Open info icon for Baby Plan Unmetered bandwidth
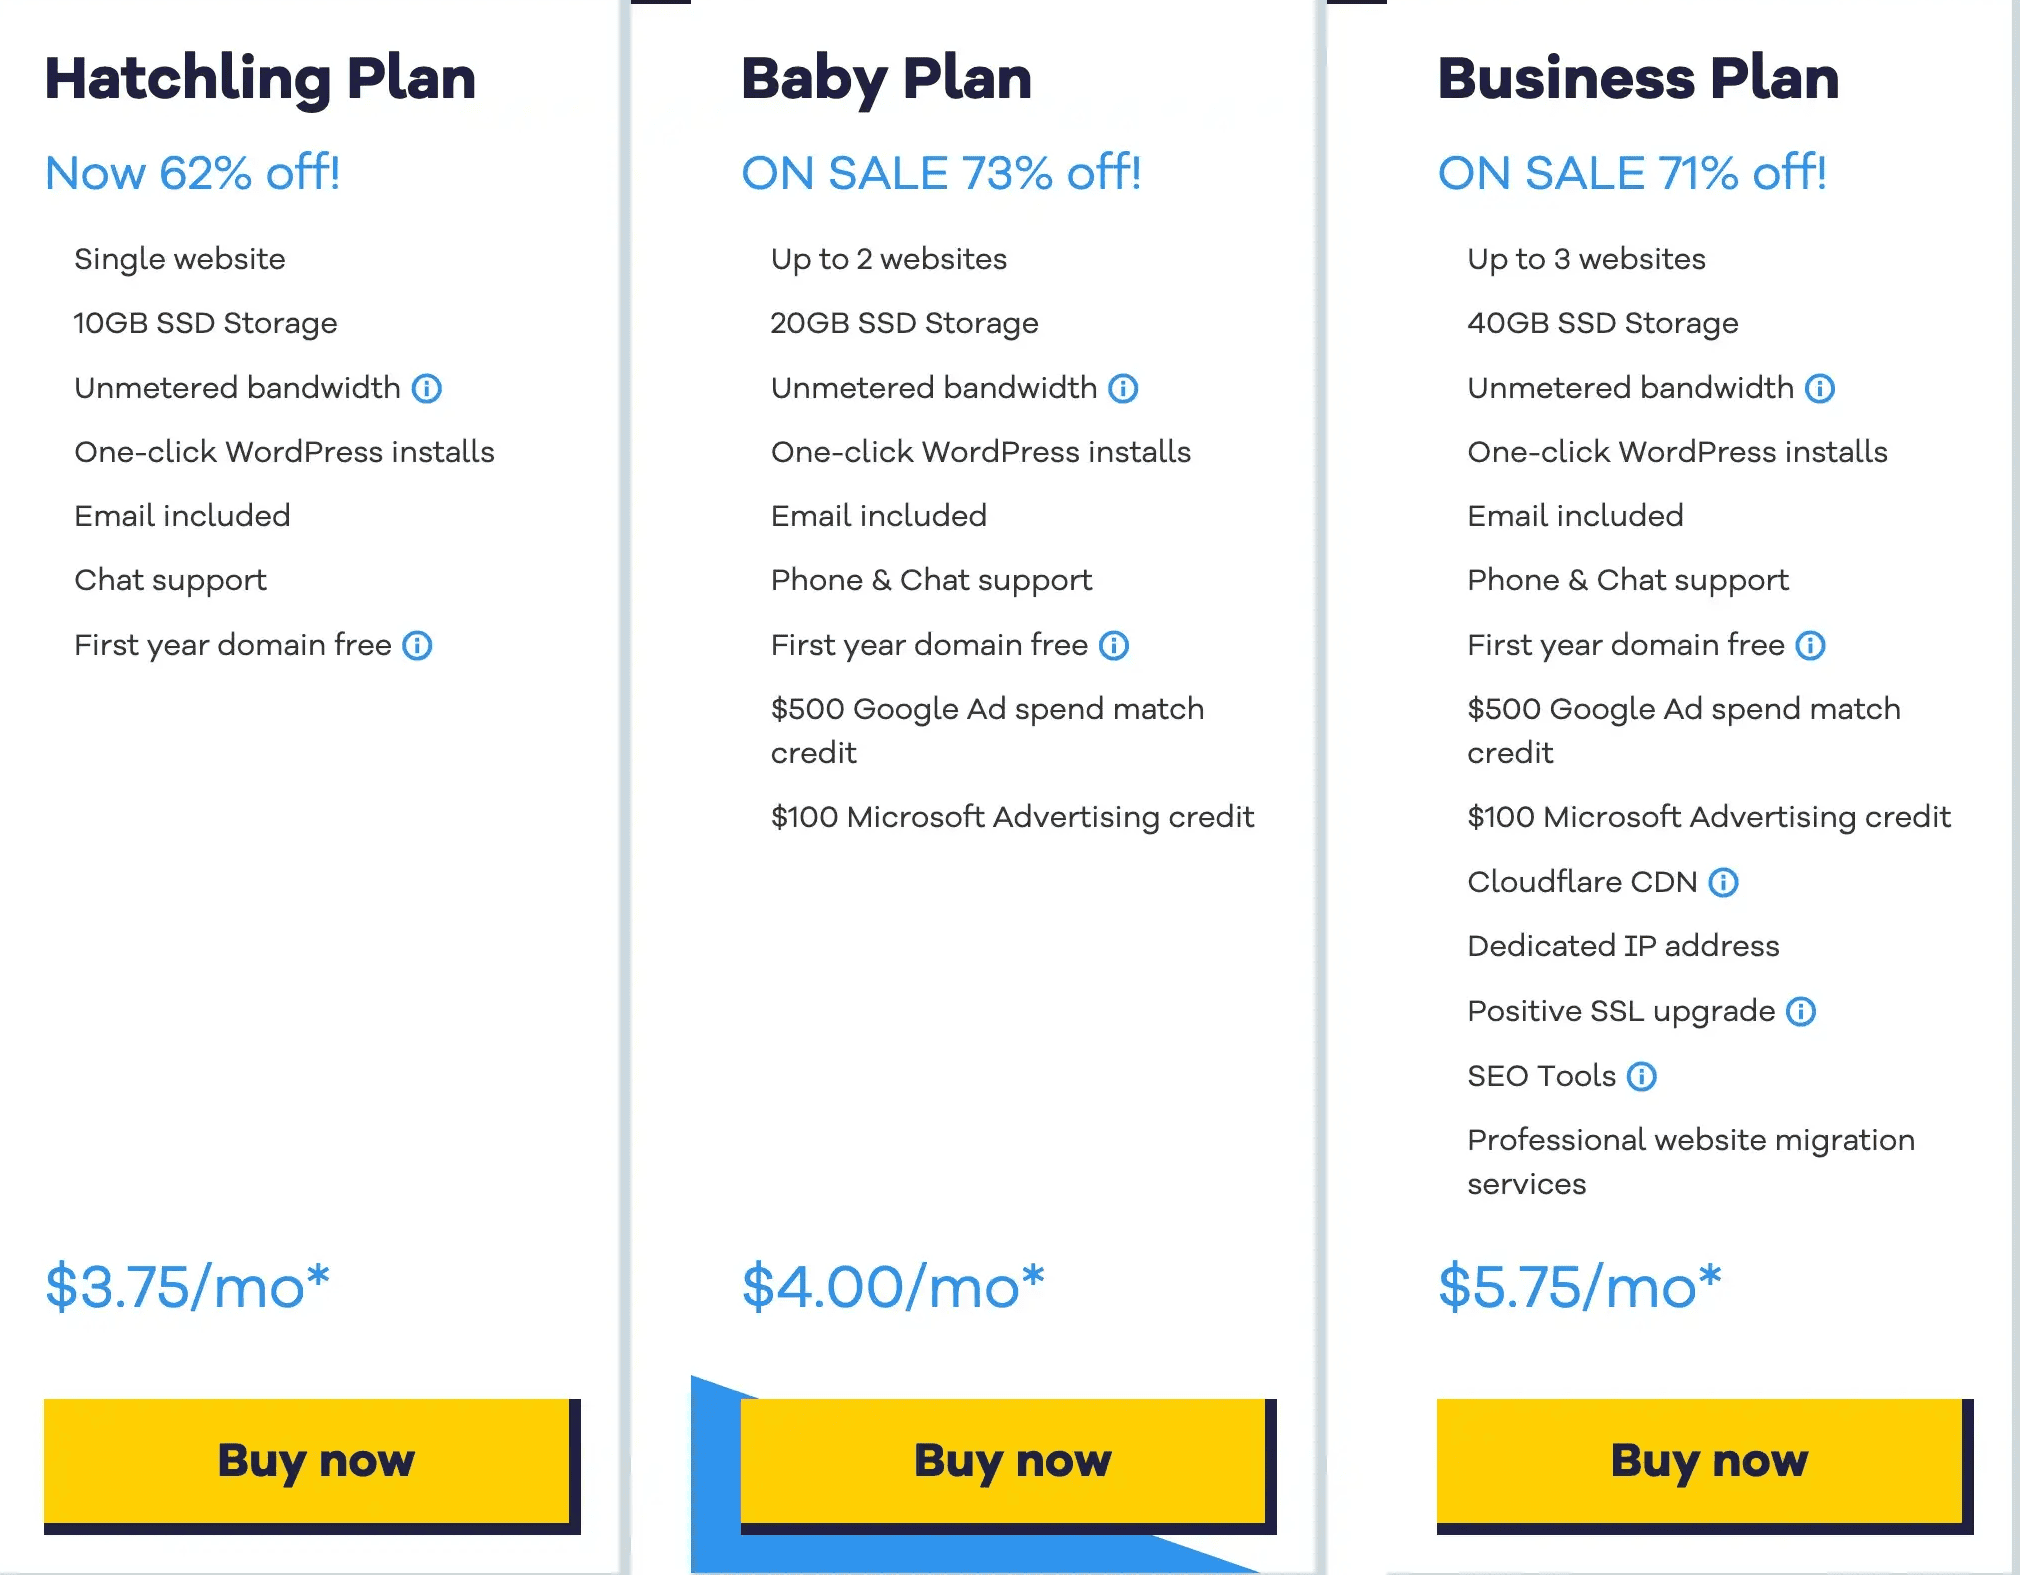The width and height of the screenshot is (2020, 1575). tap(1123, 388)
